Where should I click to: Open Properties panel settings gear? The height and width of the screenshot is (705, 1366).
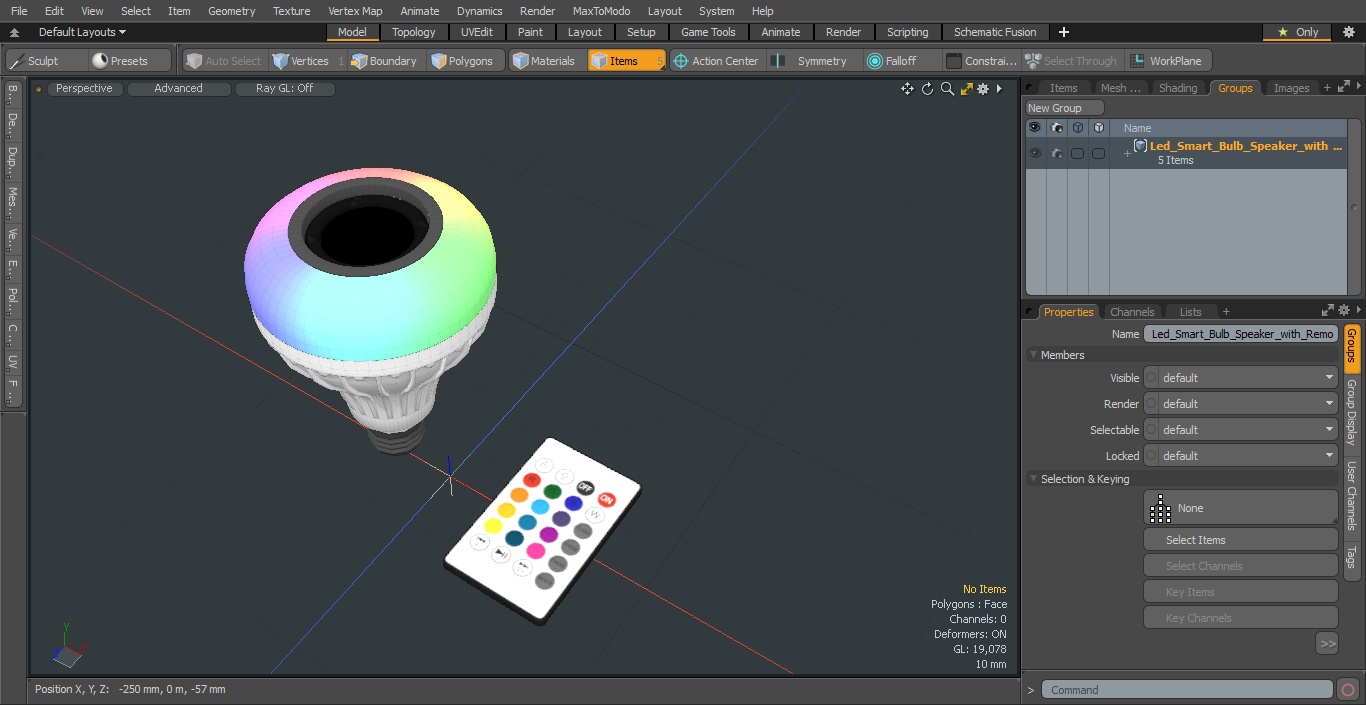pyautogui.click(x=1344, y=311)
